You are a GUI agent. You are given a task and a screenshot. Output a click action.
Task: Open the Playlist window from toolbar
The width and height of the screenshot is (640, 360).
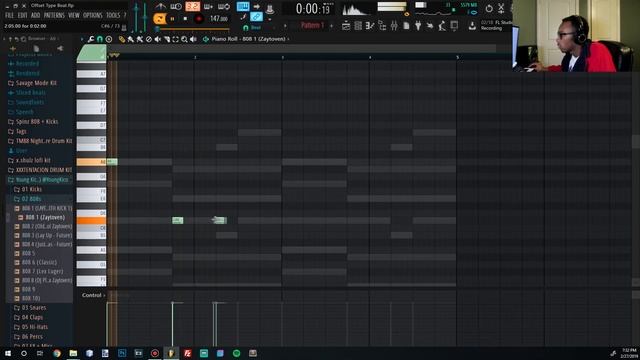click(346, 26)
